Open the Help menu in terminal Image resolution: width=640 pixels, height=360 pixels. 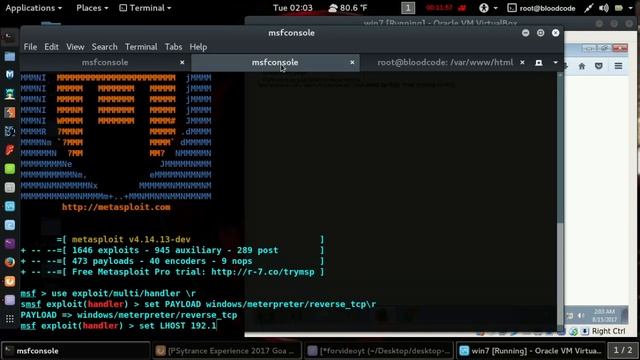click(198, 47)
